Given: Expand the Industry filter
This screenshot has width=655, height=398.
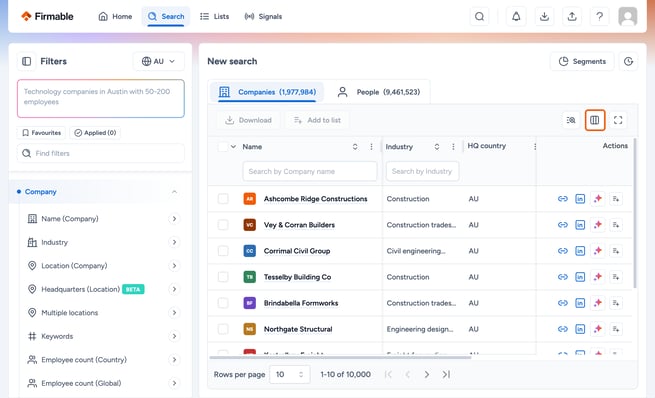Looking at the screenshot, I should (x=174, y=242).
